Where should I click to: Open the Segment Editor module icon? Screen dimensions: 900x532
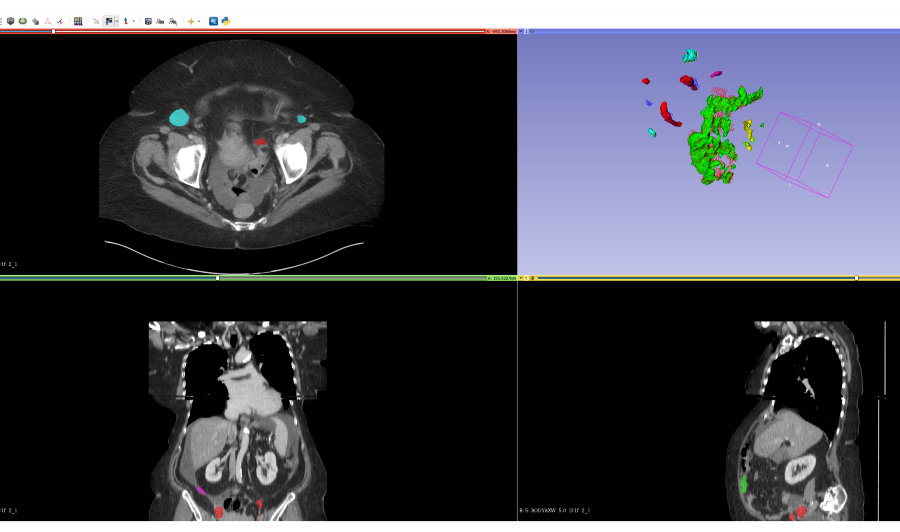(x=60, y=21)
